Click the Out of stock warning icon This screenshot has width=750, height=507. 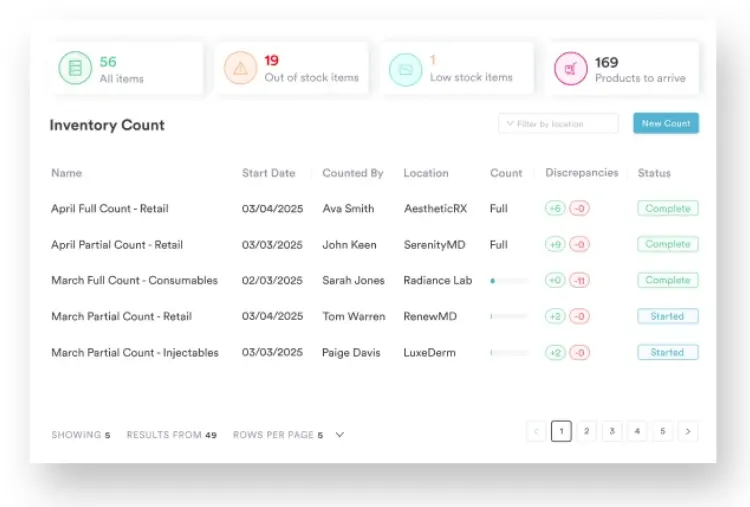pos(241,68)
